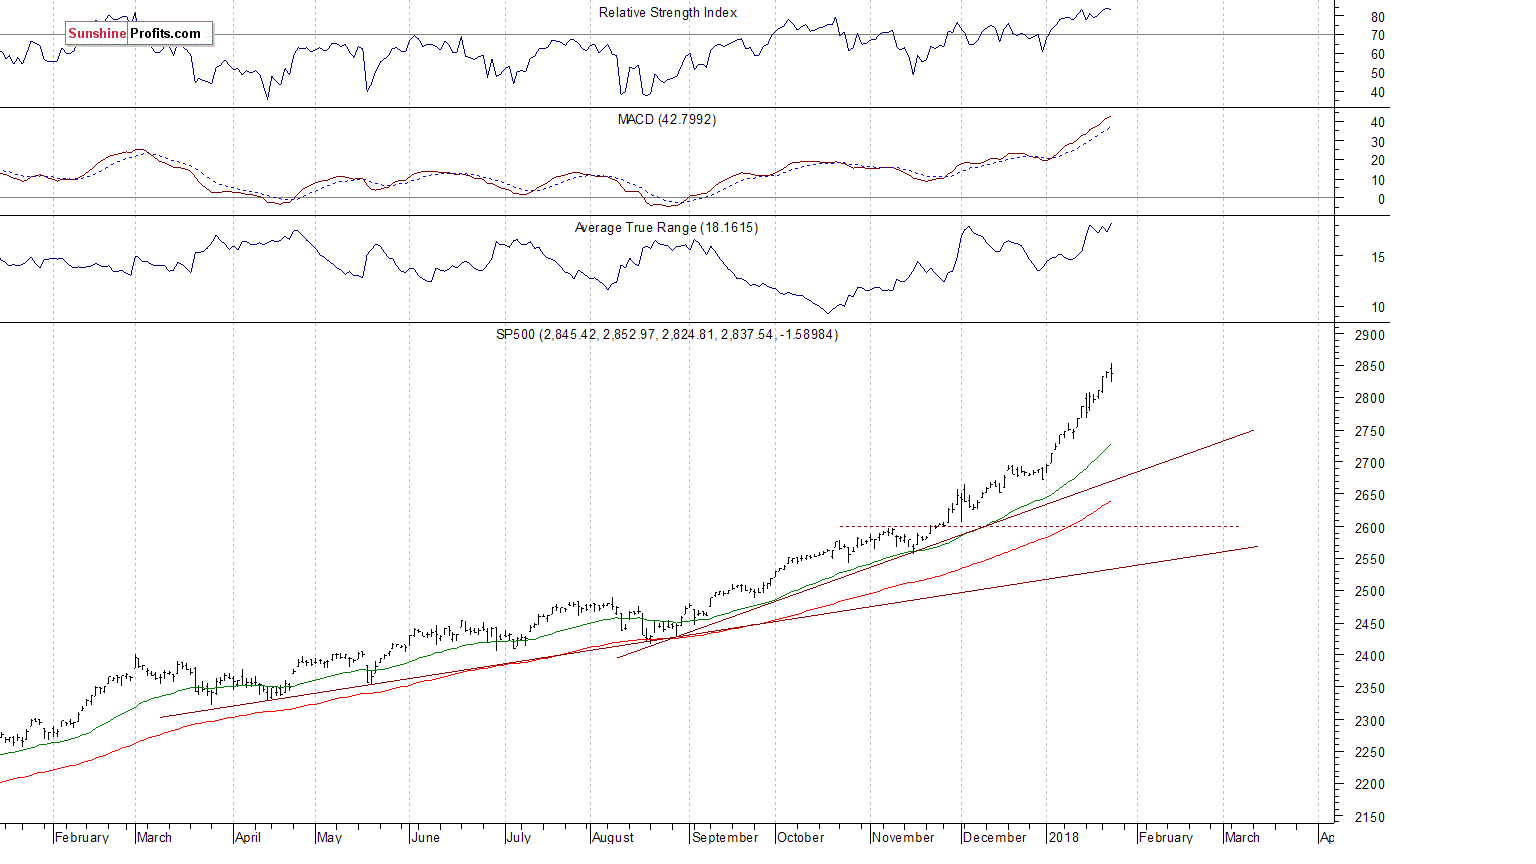This screenshot has height=864, width=1536.
Task: Select the Relative Strength Index title
Action: click(668, 13)
